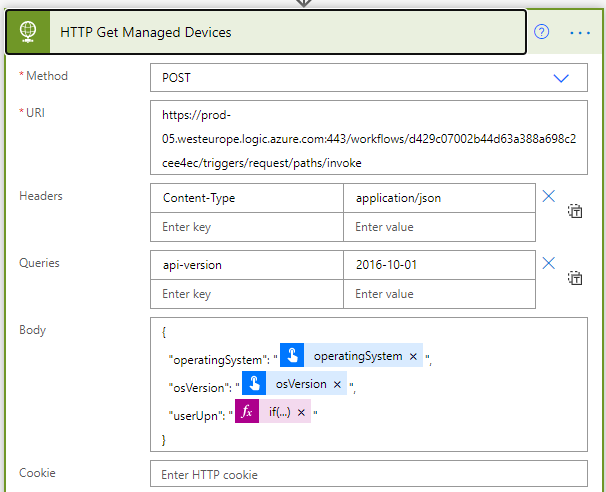Click the HTTP globe action icon
The image size is (606, 492).
click(x=28, y=32)
